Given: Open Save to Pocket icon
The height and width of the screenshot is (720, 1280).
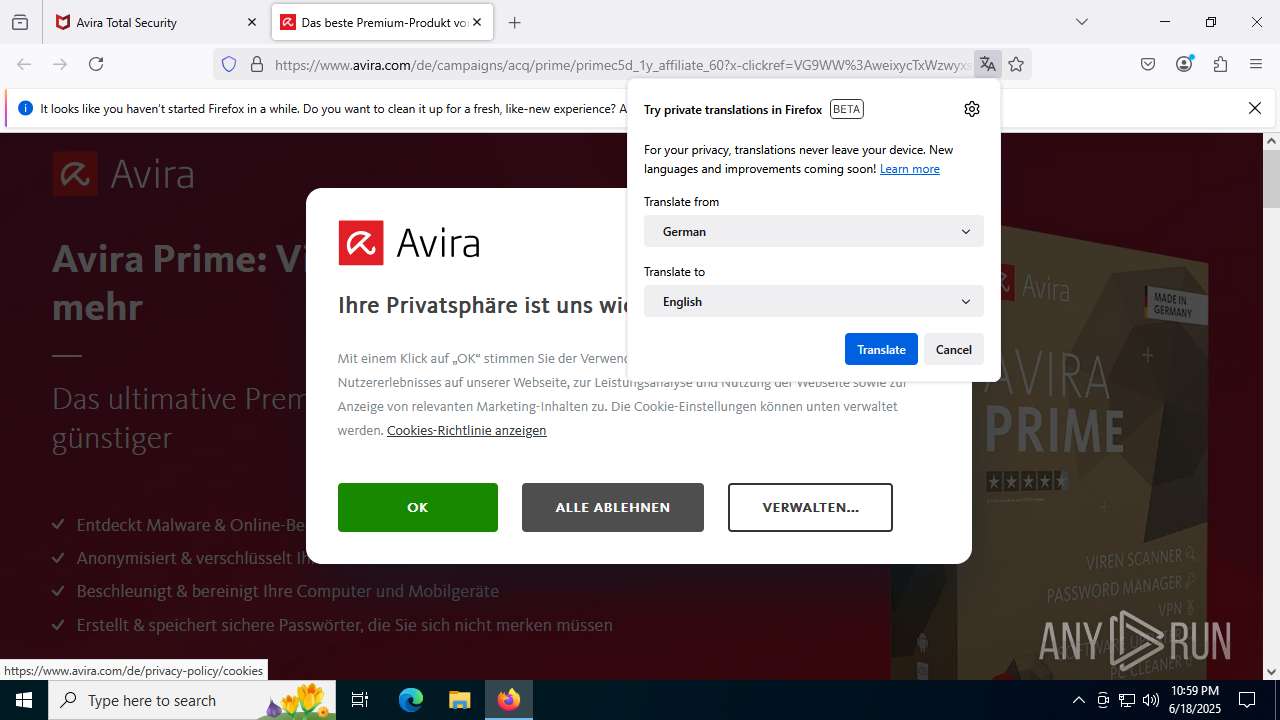Looking at the screenshot, I should pos(1148,64).
